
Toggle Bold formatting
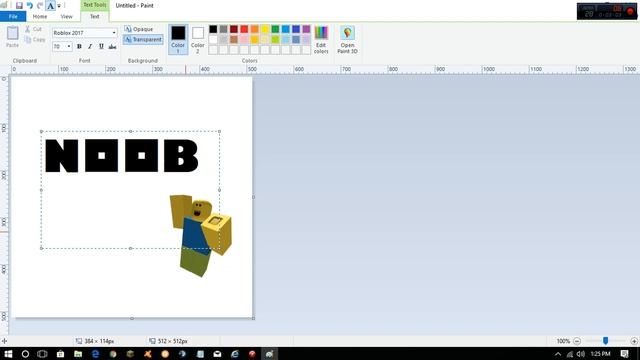[x=79, y=47]
